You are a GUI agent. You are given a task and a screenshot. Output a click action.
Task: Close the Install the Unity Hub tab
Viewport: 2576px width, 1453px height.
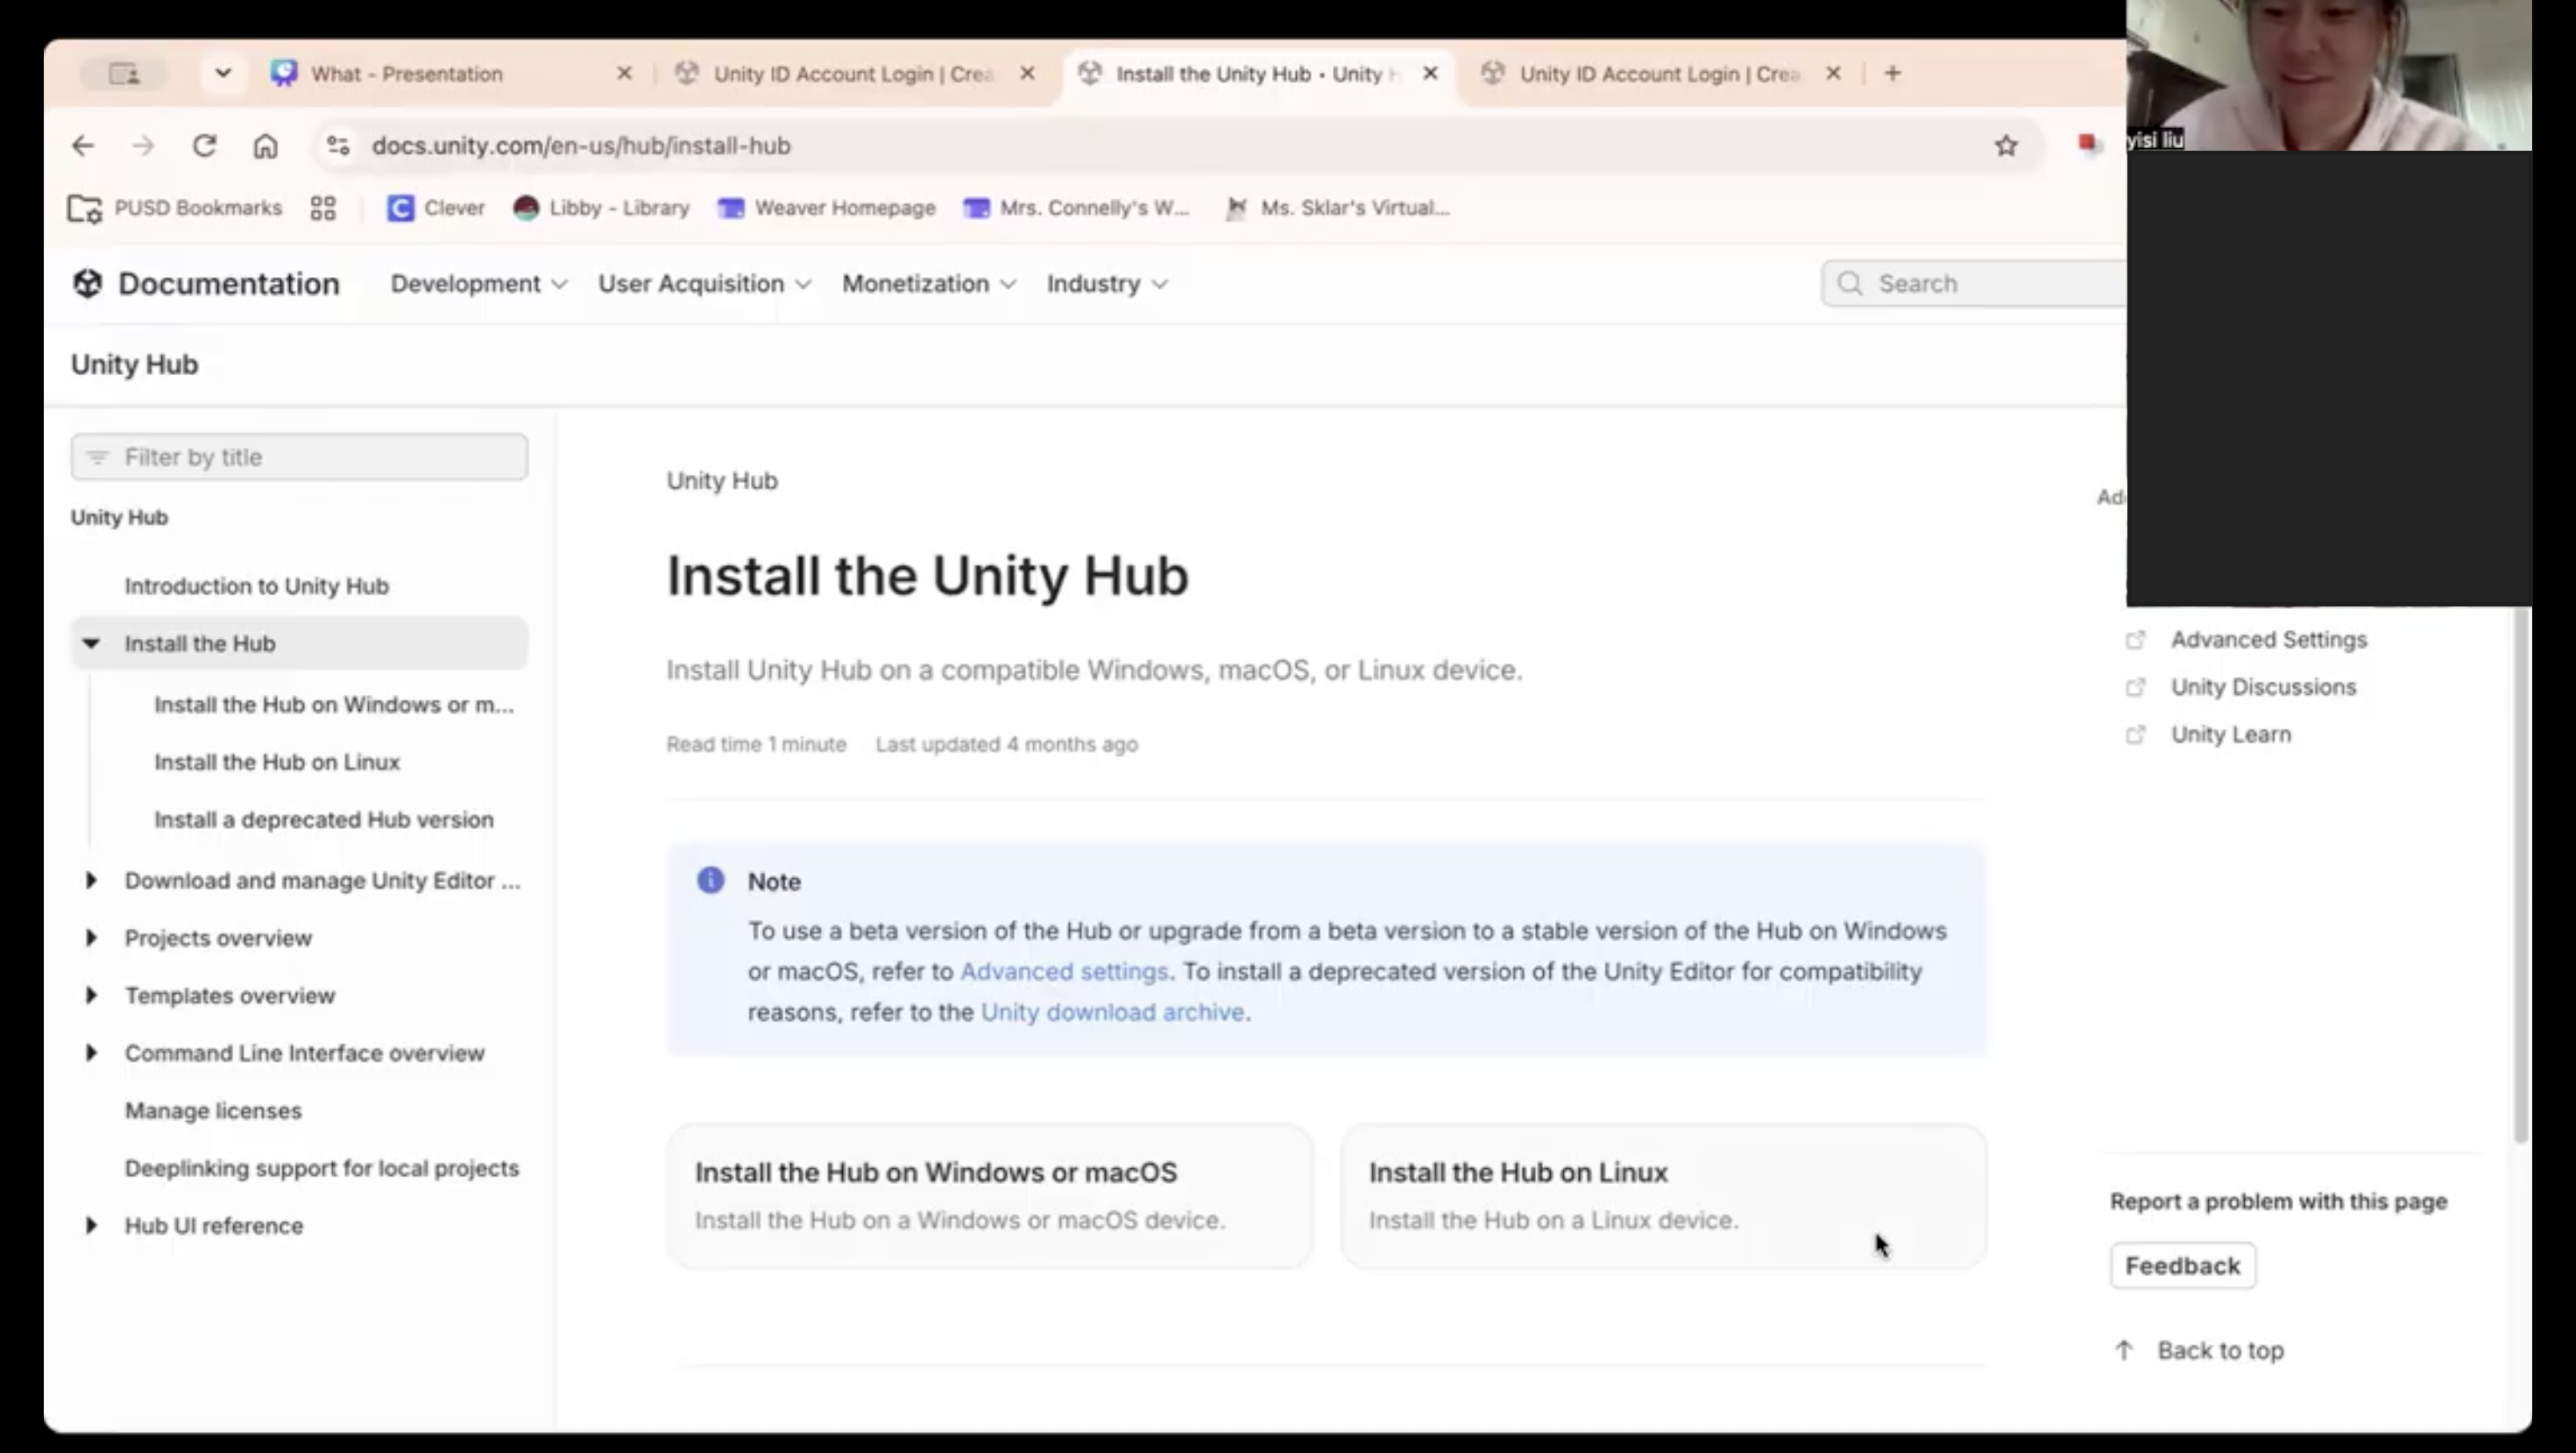pos(1430,73)
